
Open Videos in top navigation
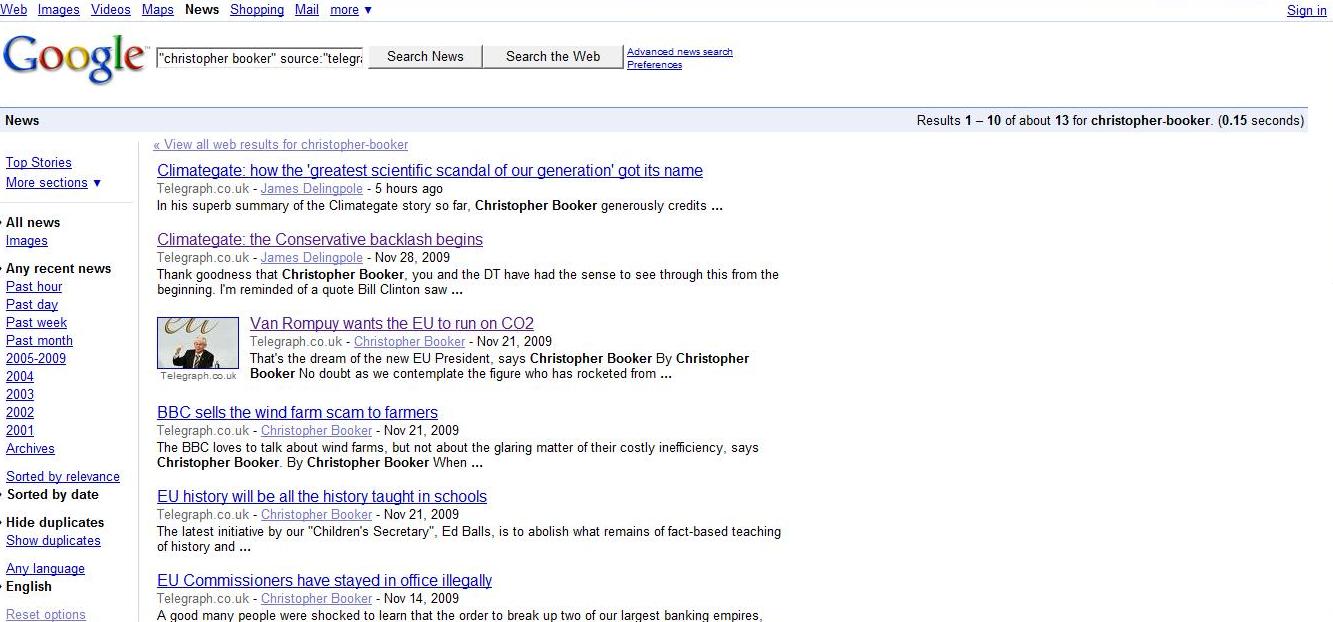pos(110,9)
